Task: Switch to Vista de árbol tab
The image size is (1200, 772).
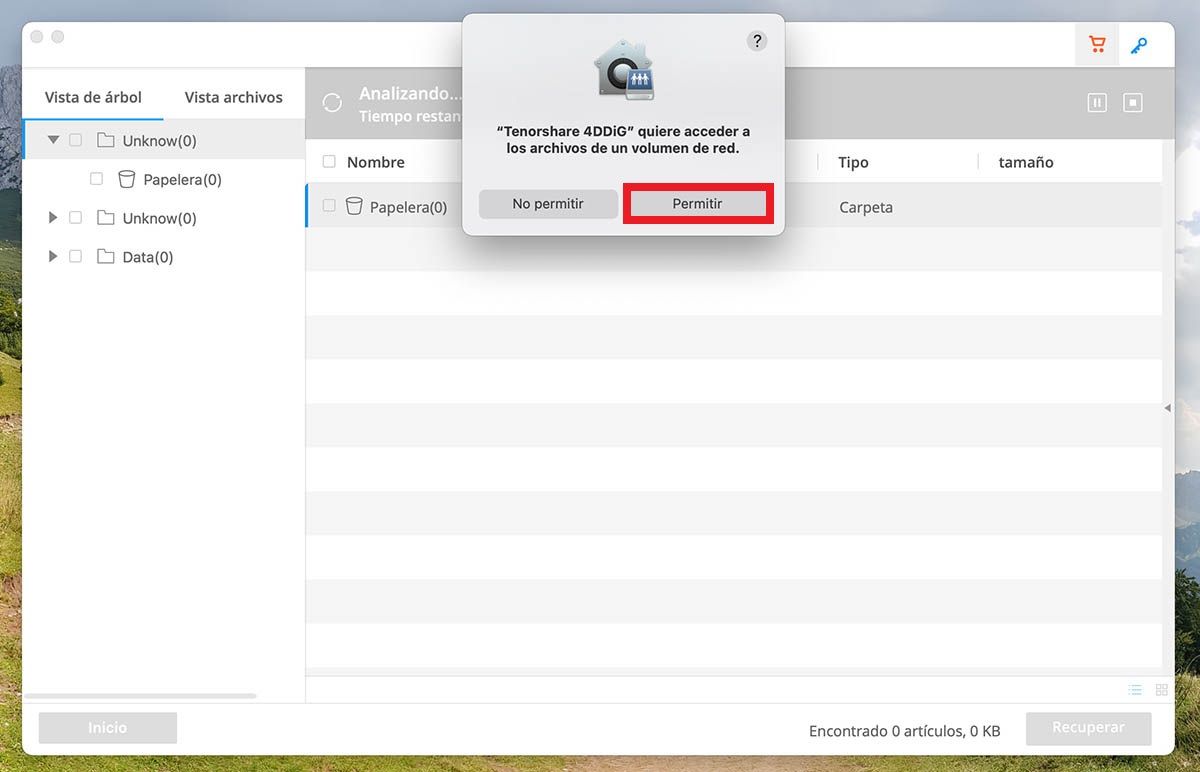Action: pyautogui.click(x=93, y=97)
